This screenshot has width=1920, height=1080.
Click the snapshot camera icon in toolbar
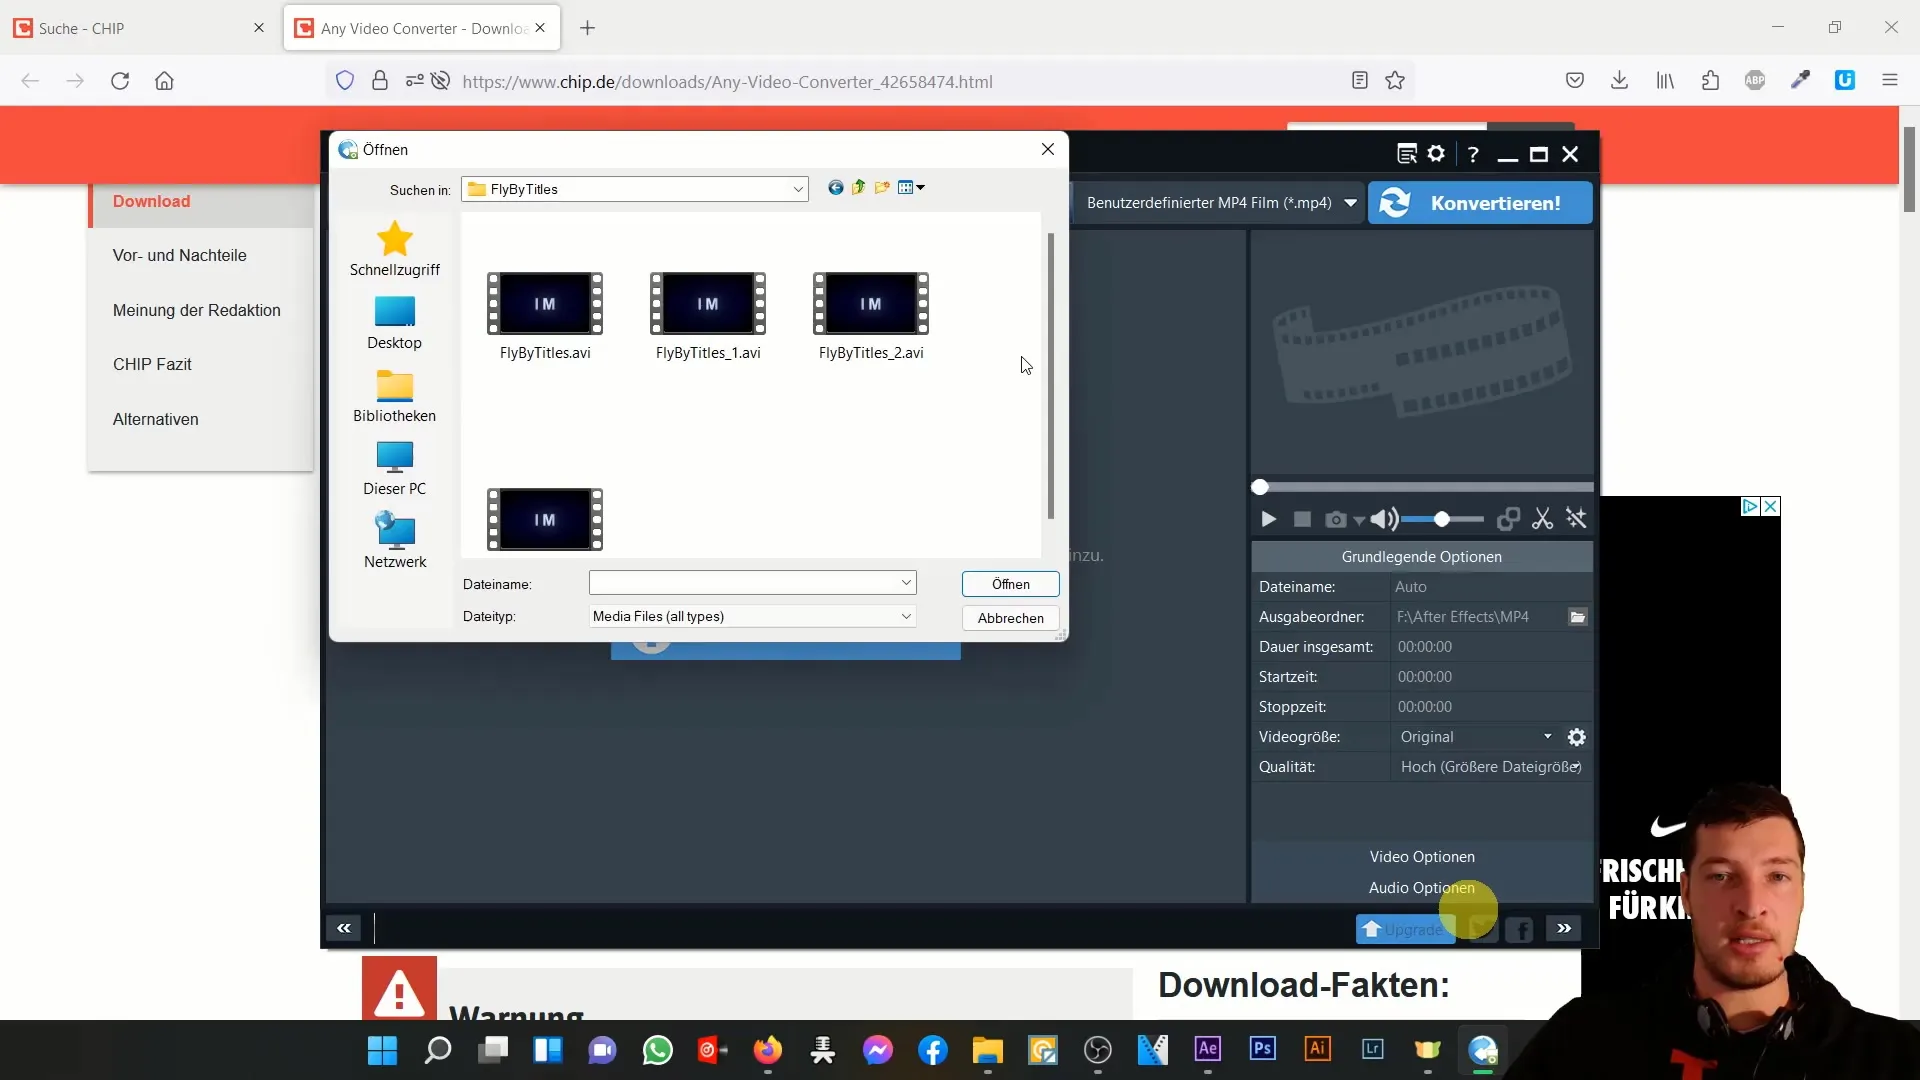pos(1336,520)
